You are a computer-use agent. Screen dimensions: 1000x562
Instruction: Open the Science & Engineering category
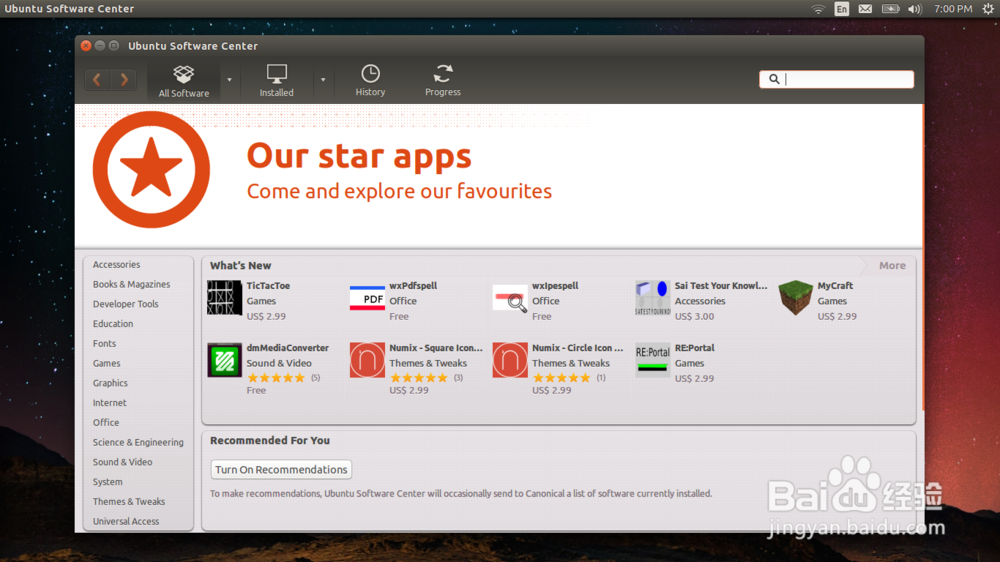(x=138, y=442)
